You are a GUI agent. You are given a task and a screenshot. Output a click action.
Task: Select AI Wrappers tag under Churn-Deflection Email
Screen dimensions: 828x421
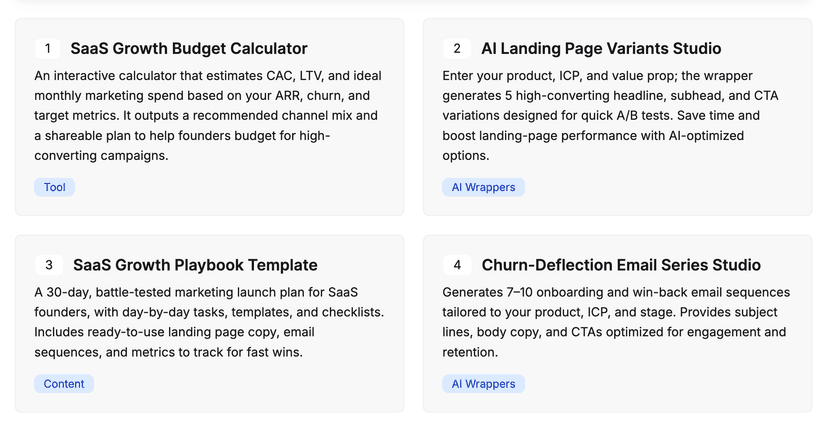coord(483,384)
